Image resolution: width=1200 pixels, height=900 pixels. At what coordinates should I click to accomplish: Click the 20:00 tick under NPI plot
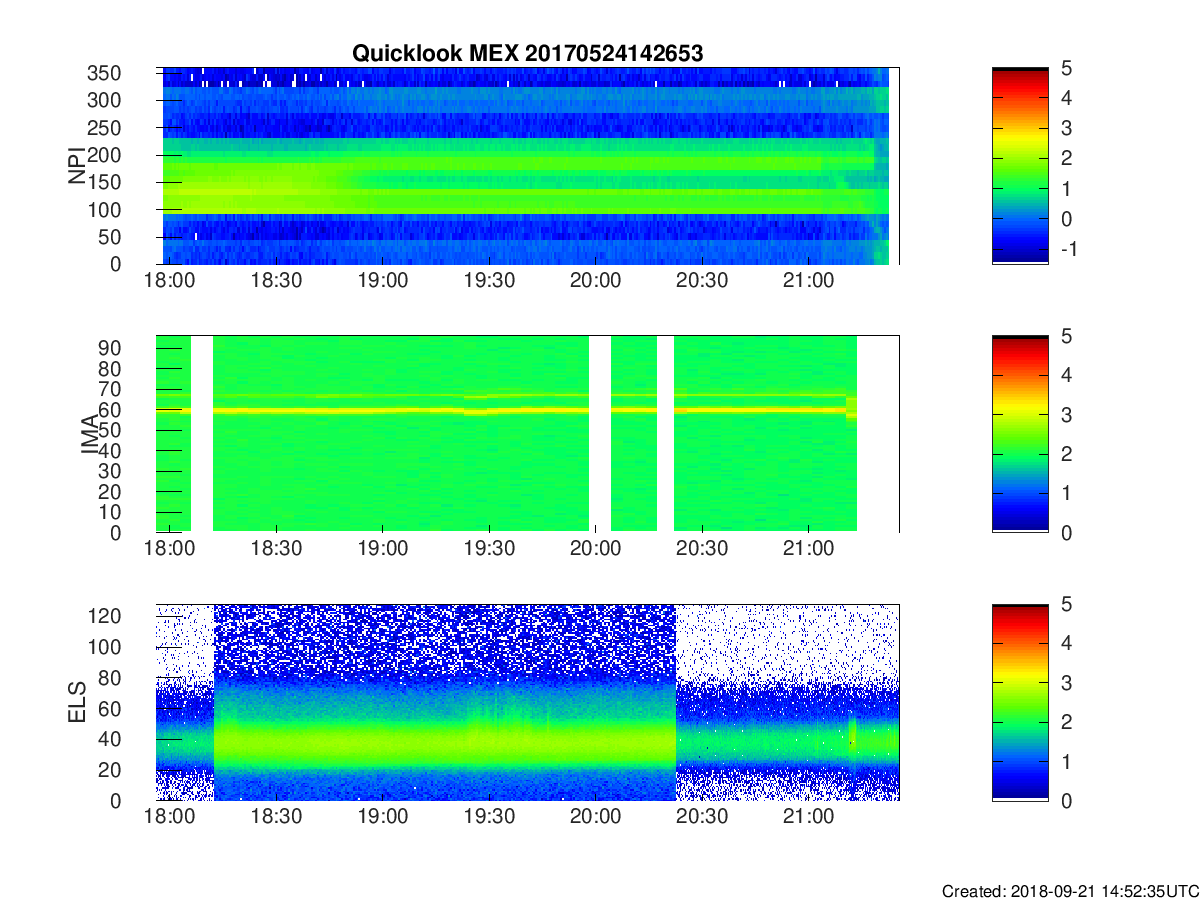coord(596,282)
